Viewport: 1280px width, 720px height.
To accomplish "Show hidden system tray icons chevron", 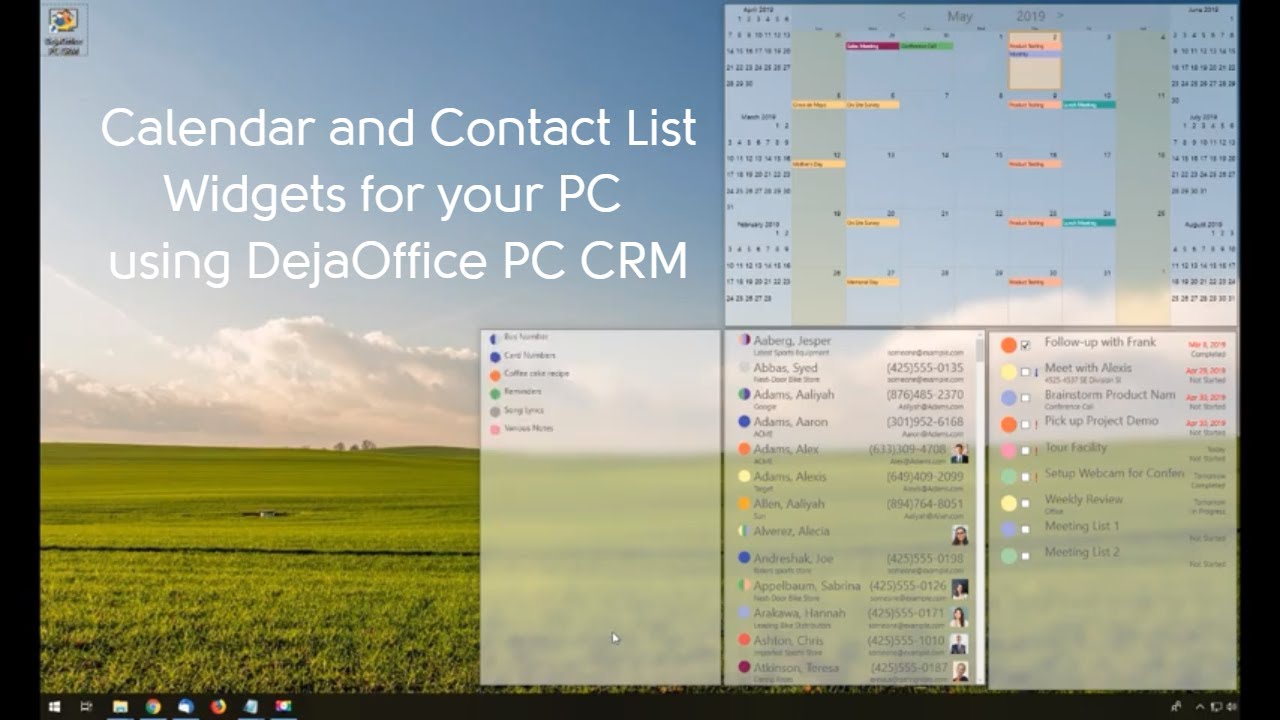I will [x=1200, y=706].
